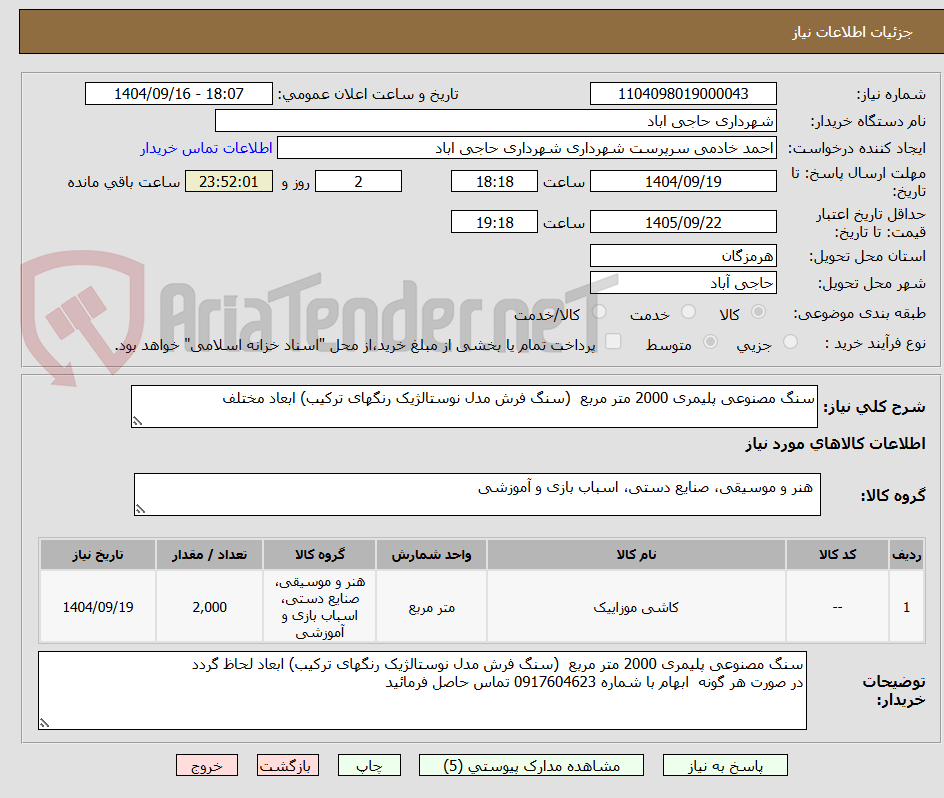Click the expand arrow icon in شرح کلی نیاز box

[x=137, y=419]
